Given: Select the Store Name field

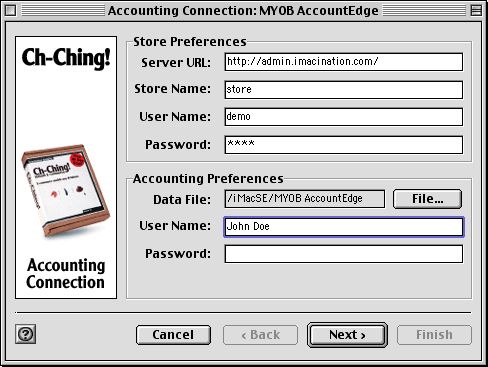Looking at the screenshot, I should tap(344, 89).
